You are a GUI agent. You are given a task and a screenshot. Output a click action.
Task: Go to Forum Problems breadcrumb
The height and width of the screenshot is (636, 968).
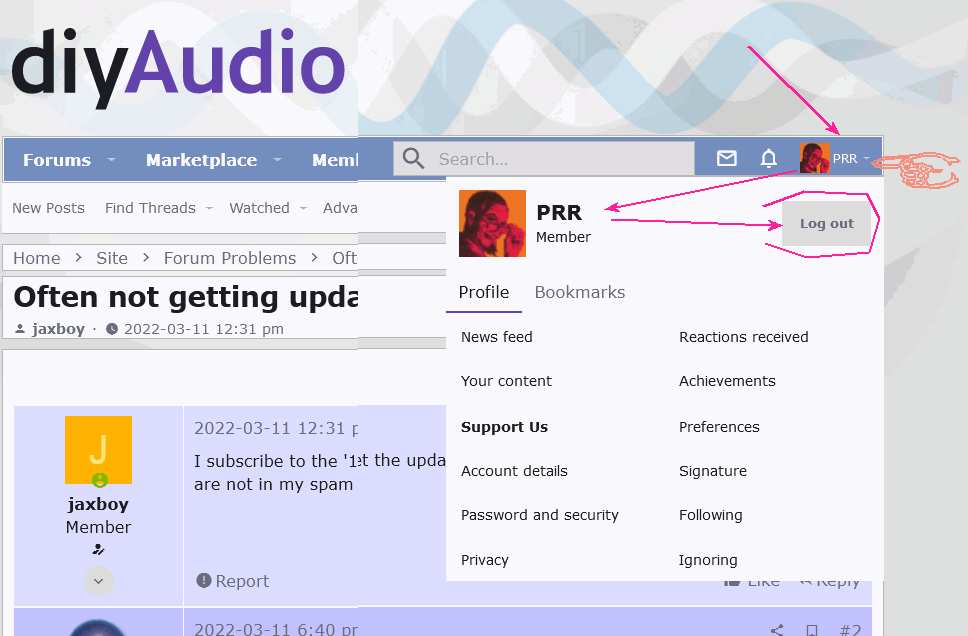pyautogui.click(x=230, y=258)
